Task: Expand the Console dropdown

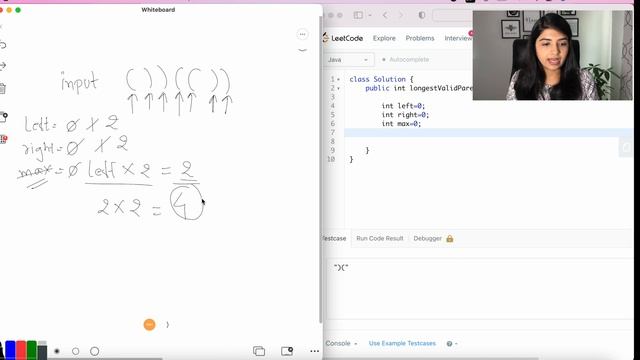Action: (x=341, y=343)
